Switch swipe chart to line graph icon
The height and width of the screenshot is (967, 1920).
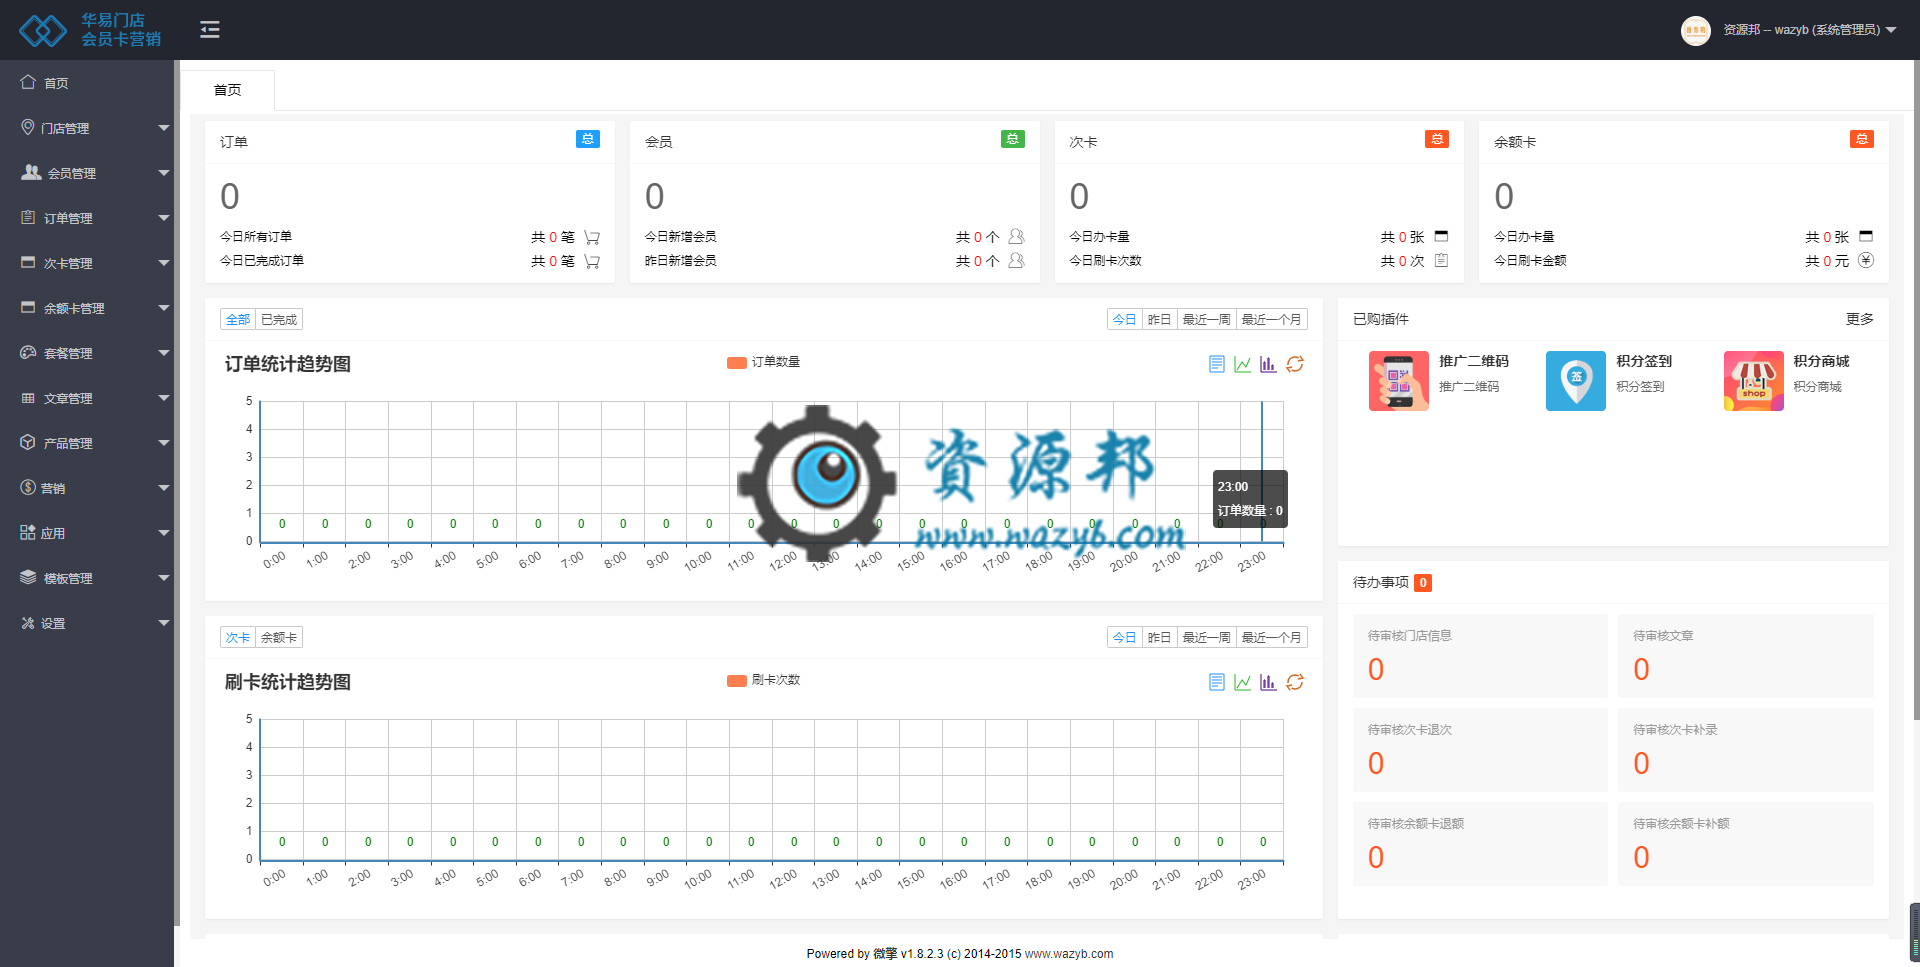point(1242,682)
